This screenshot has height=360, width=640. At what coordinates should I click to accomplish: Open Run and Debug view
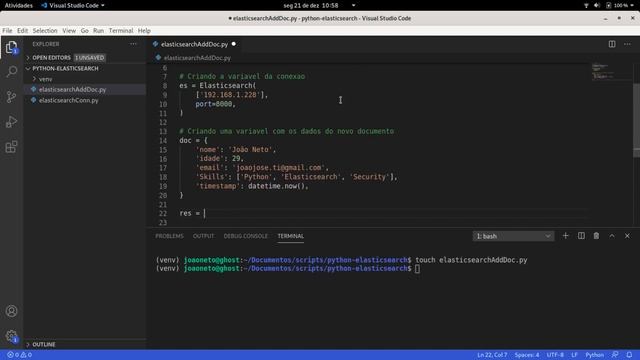coord(11,122)
